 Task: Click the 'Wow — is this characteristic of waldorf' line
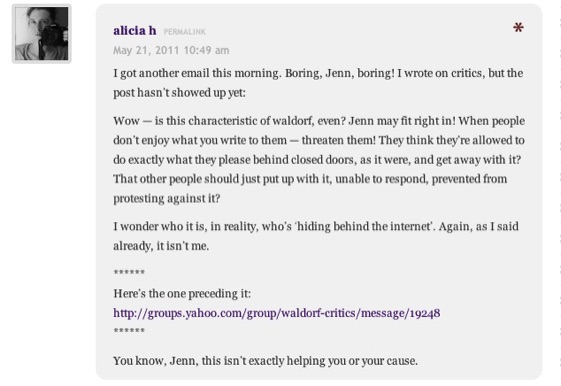(x=319, y=121)
